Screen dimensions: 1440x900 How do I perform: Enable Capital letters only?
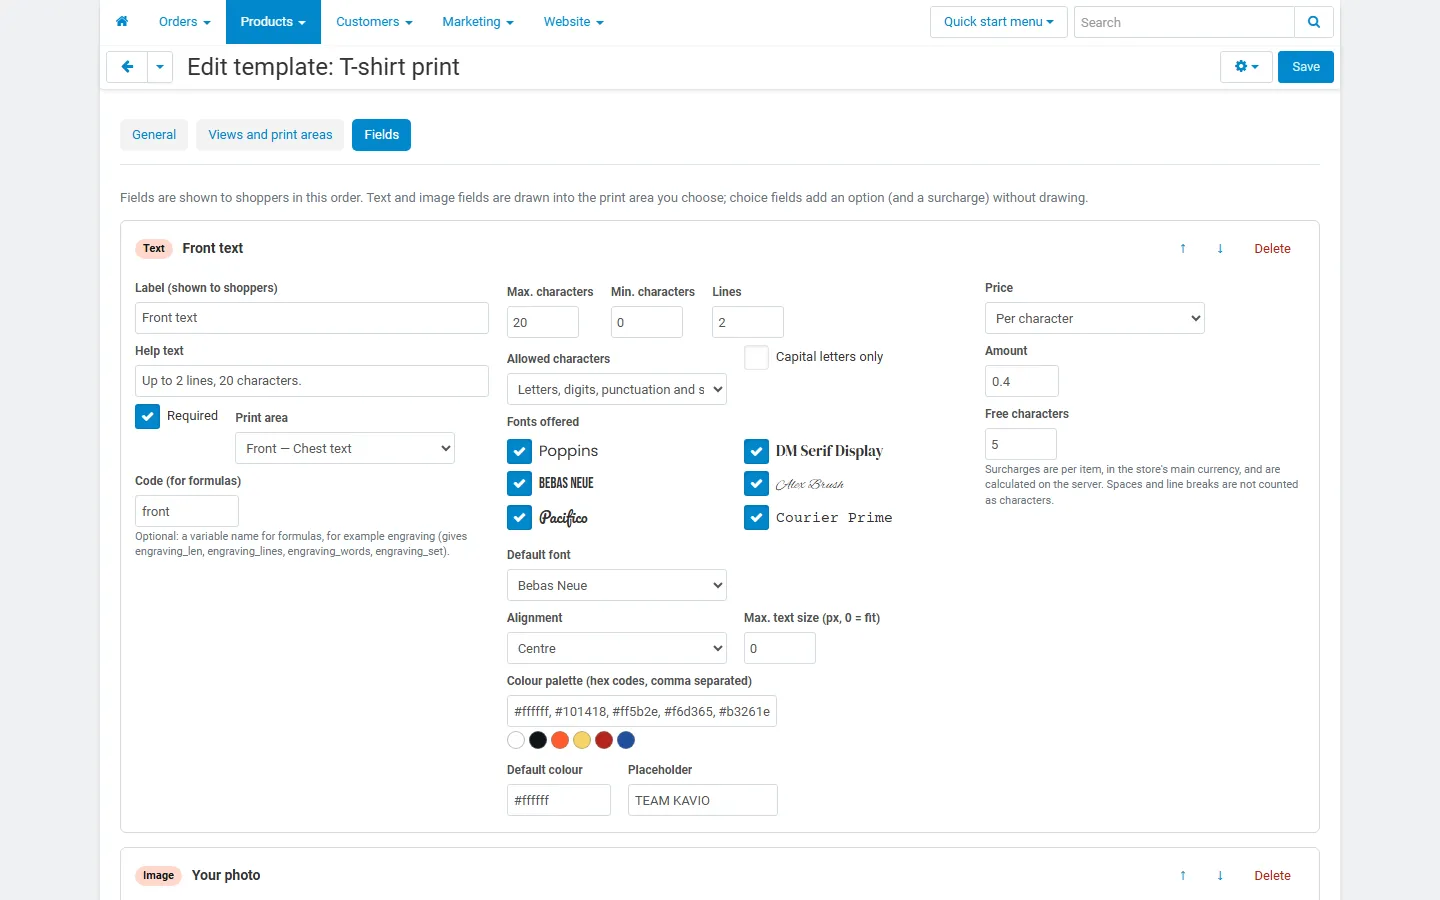757,357
